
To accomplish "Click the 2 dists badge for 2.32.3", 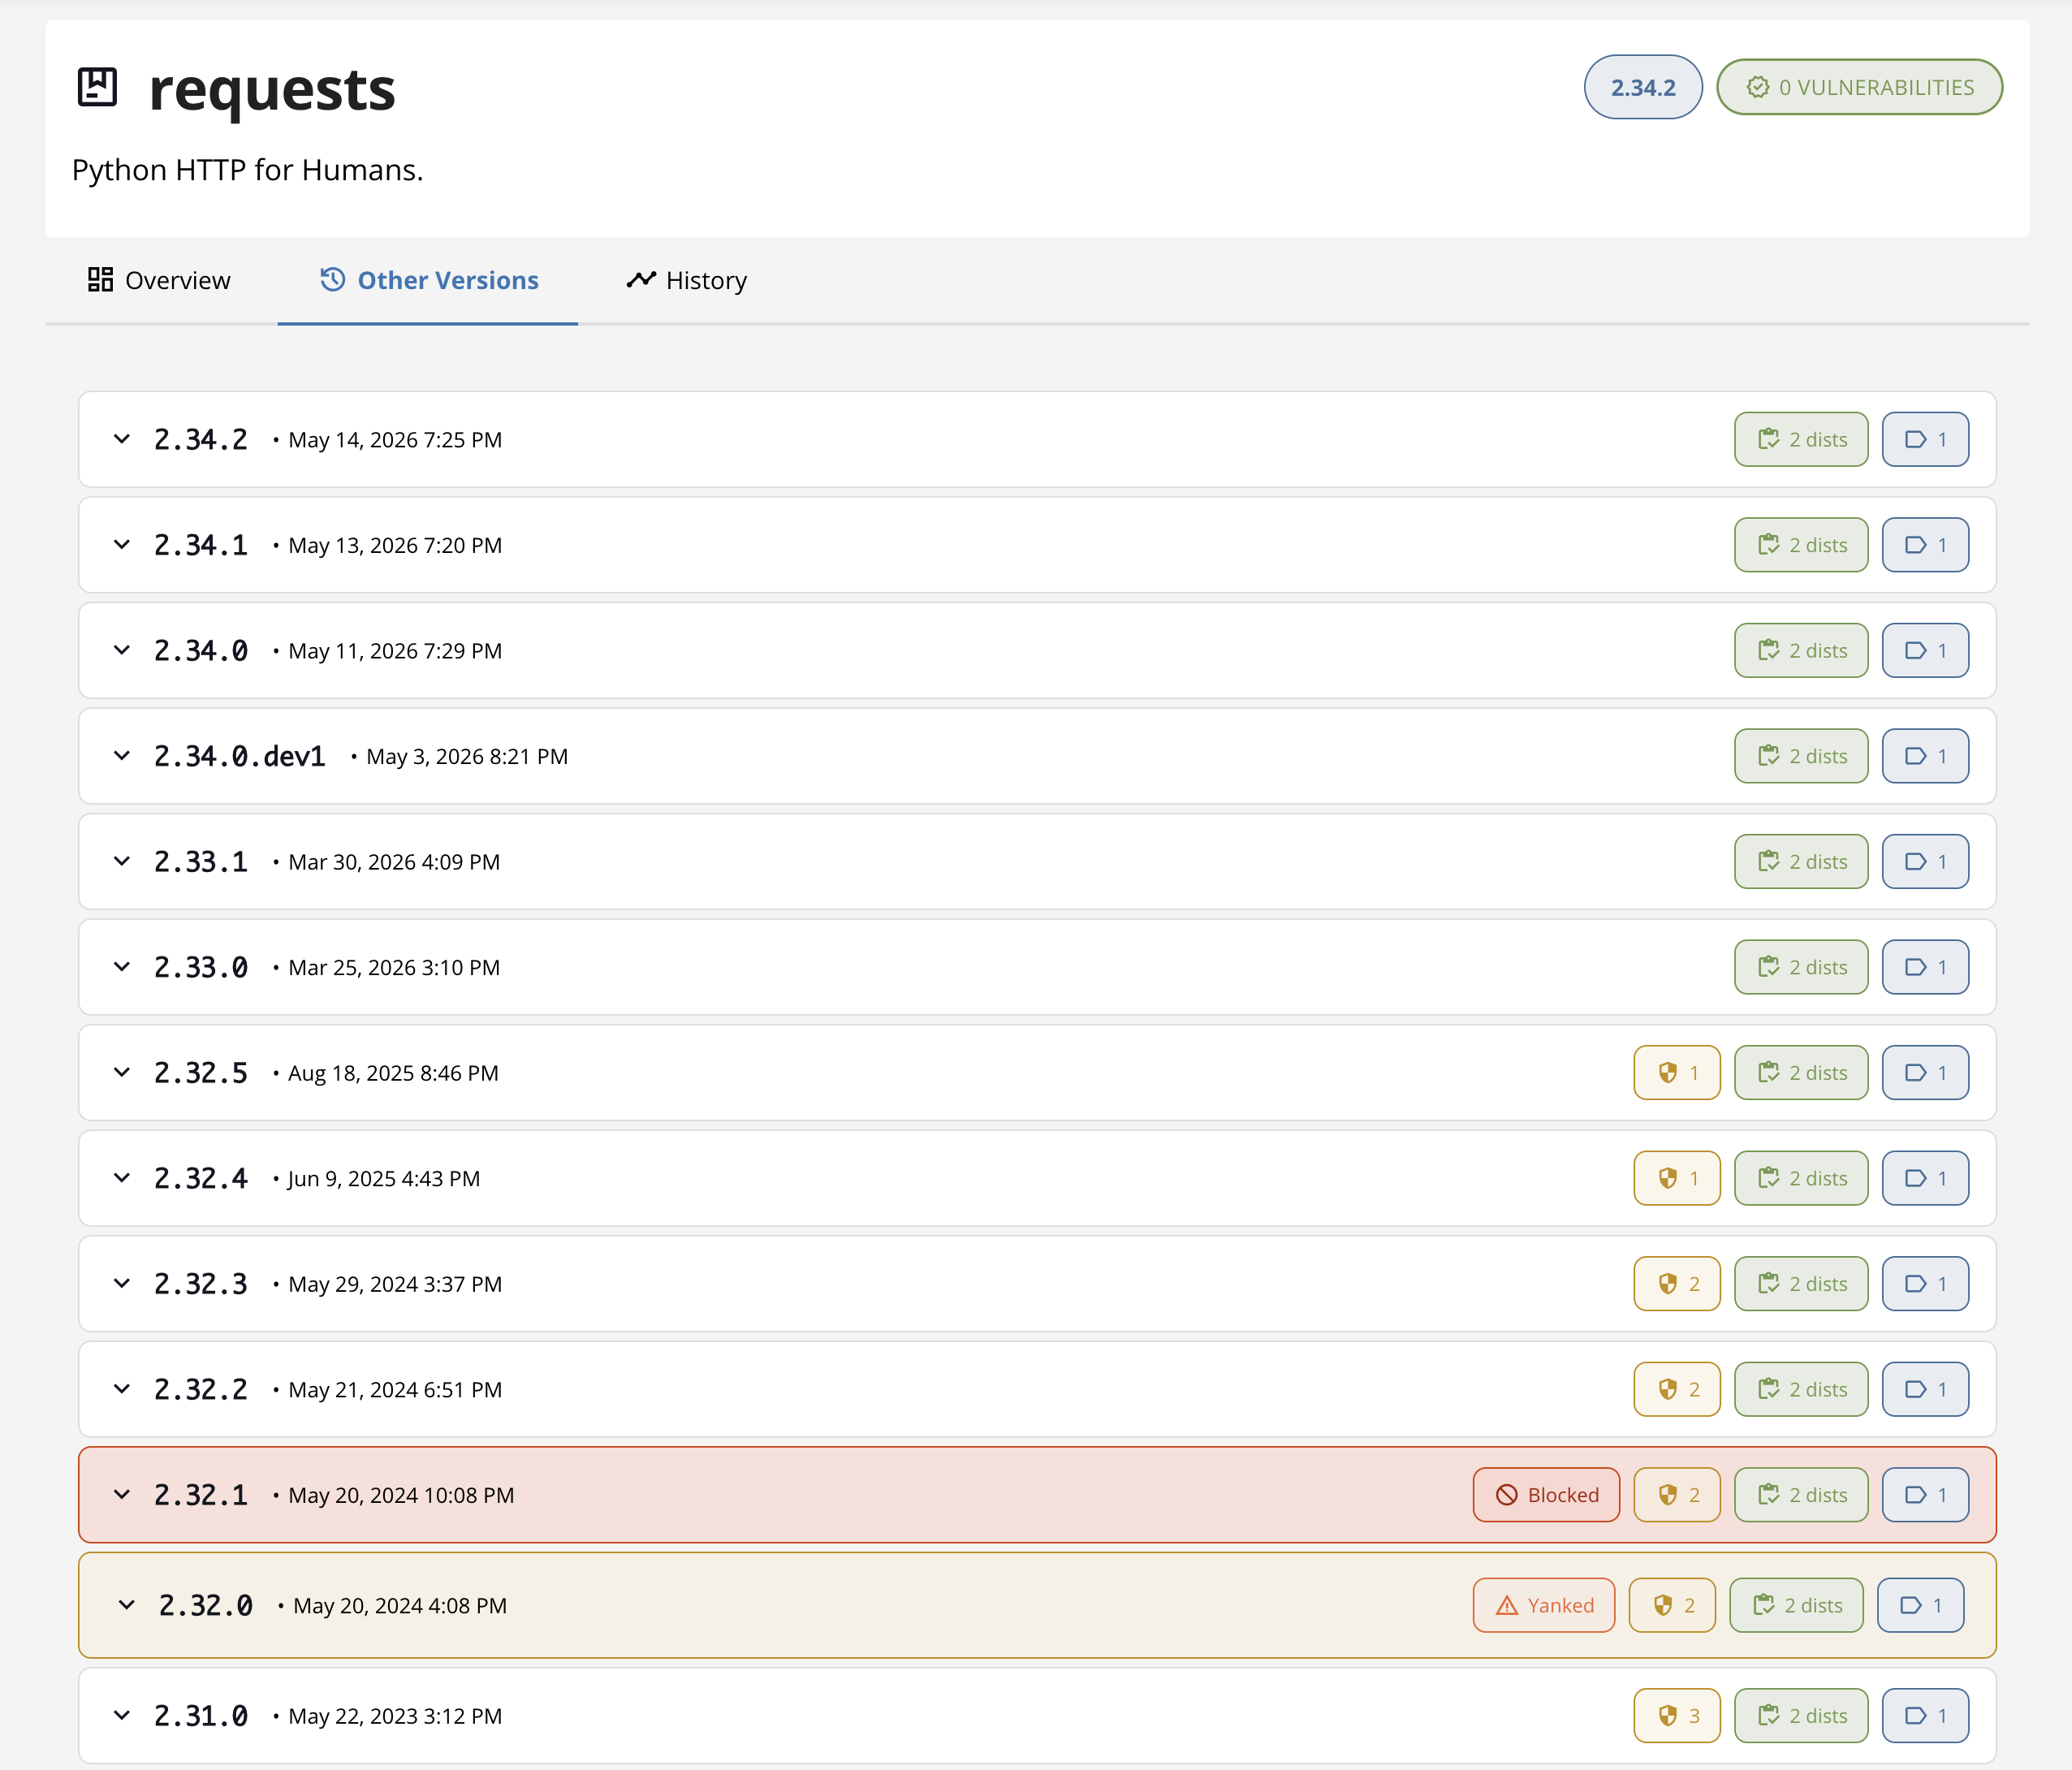I will click(x=1801, y=1283).
